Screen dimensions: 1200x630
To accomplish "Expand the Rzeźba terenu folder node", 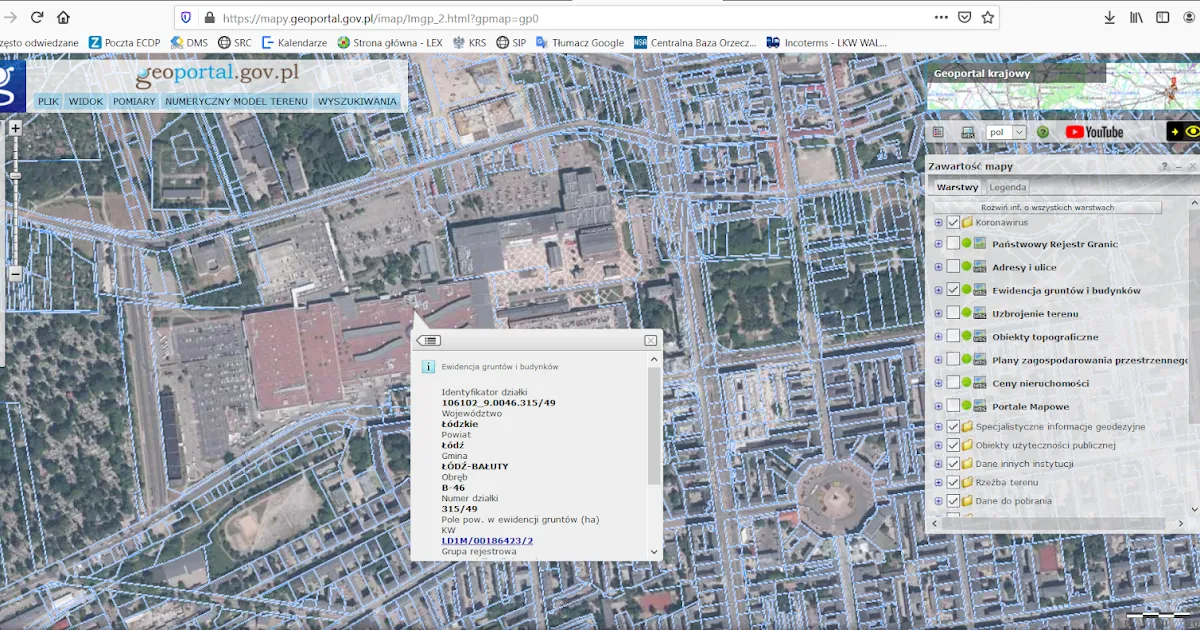I will click(x=938, y=482).
